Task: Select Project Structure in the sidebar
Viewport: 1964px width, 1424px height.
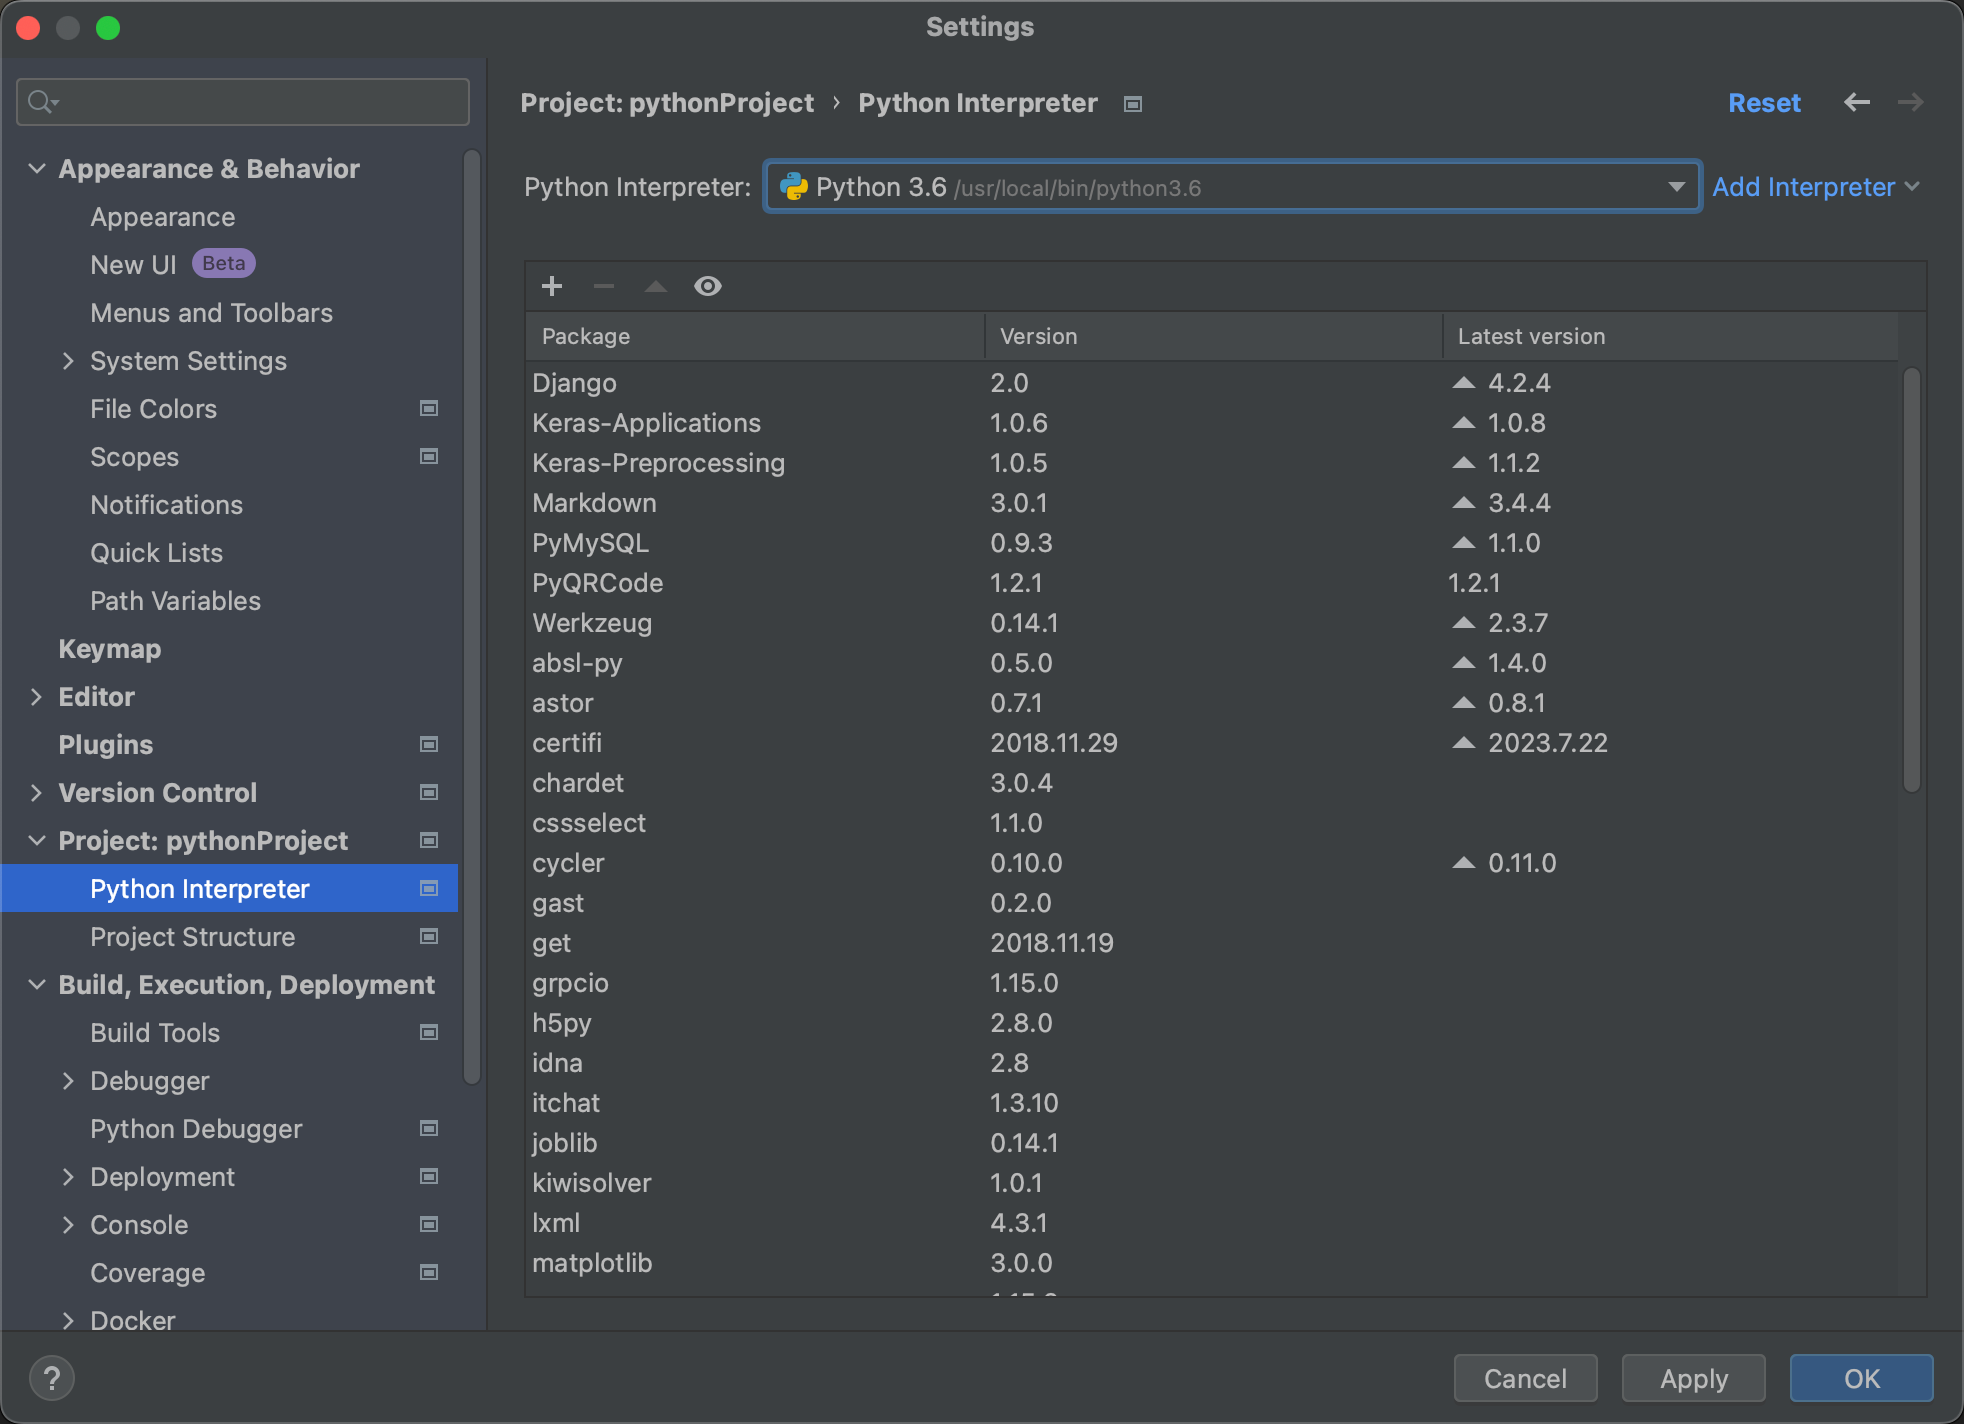Action: [x=192, y=937]
